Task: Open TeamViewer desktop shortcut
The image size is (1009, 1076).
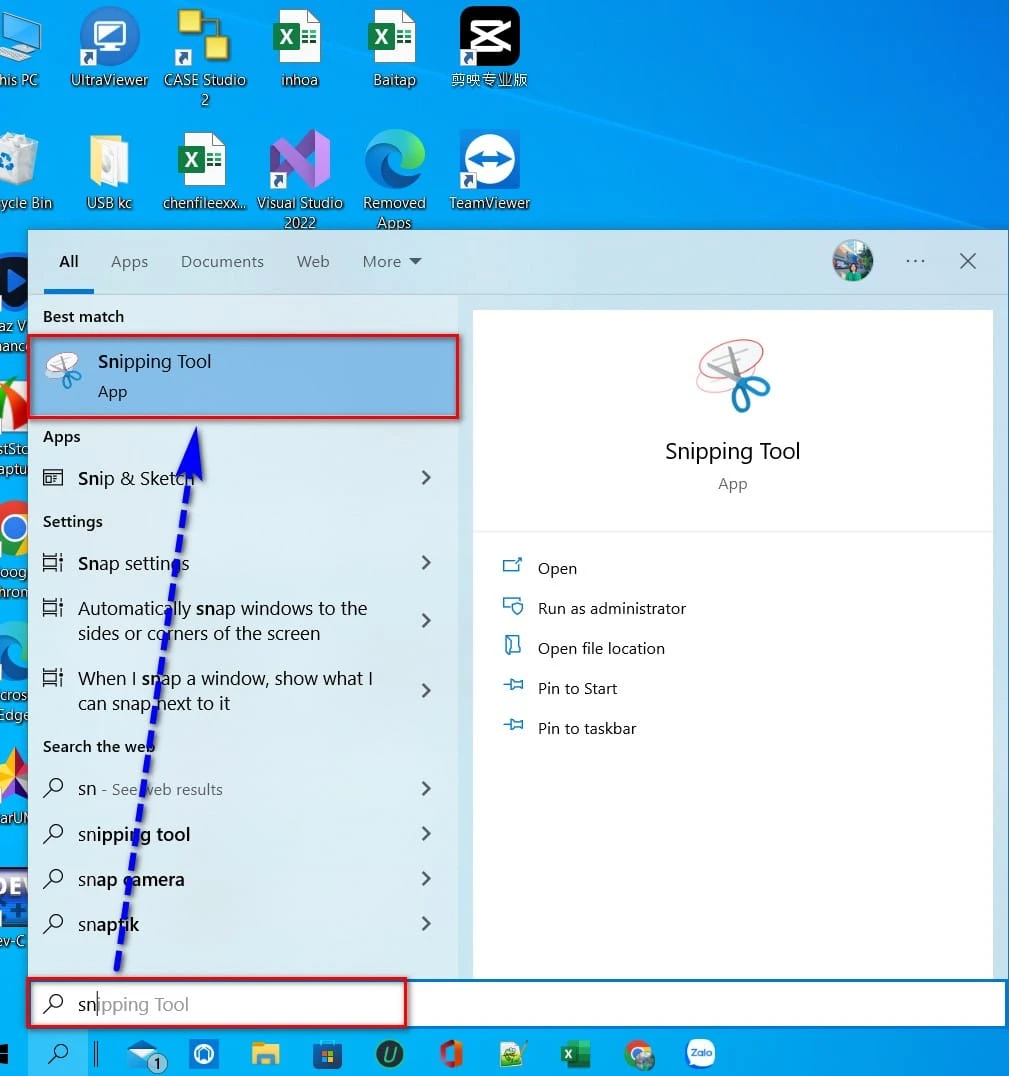Action: (489, 164)
